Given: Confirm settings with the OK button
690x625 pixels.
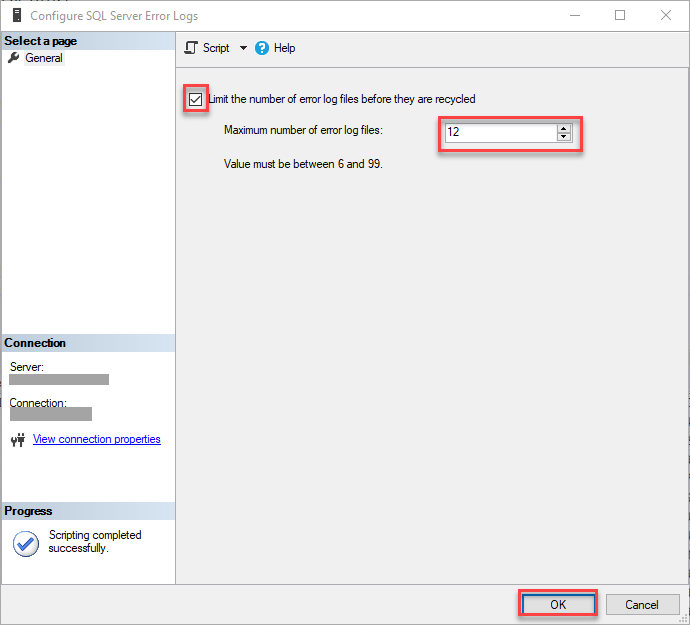Looking at the screenshot, I should pos(558,604).
